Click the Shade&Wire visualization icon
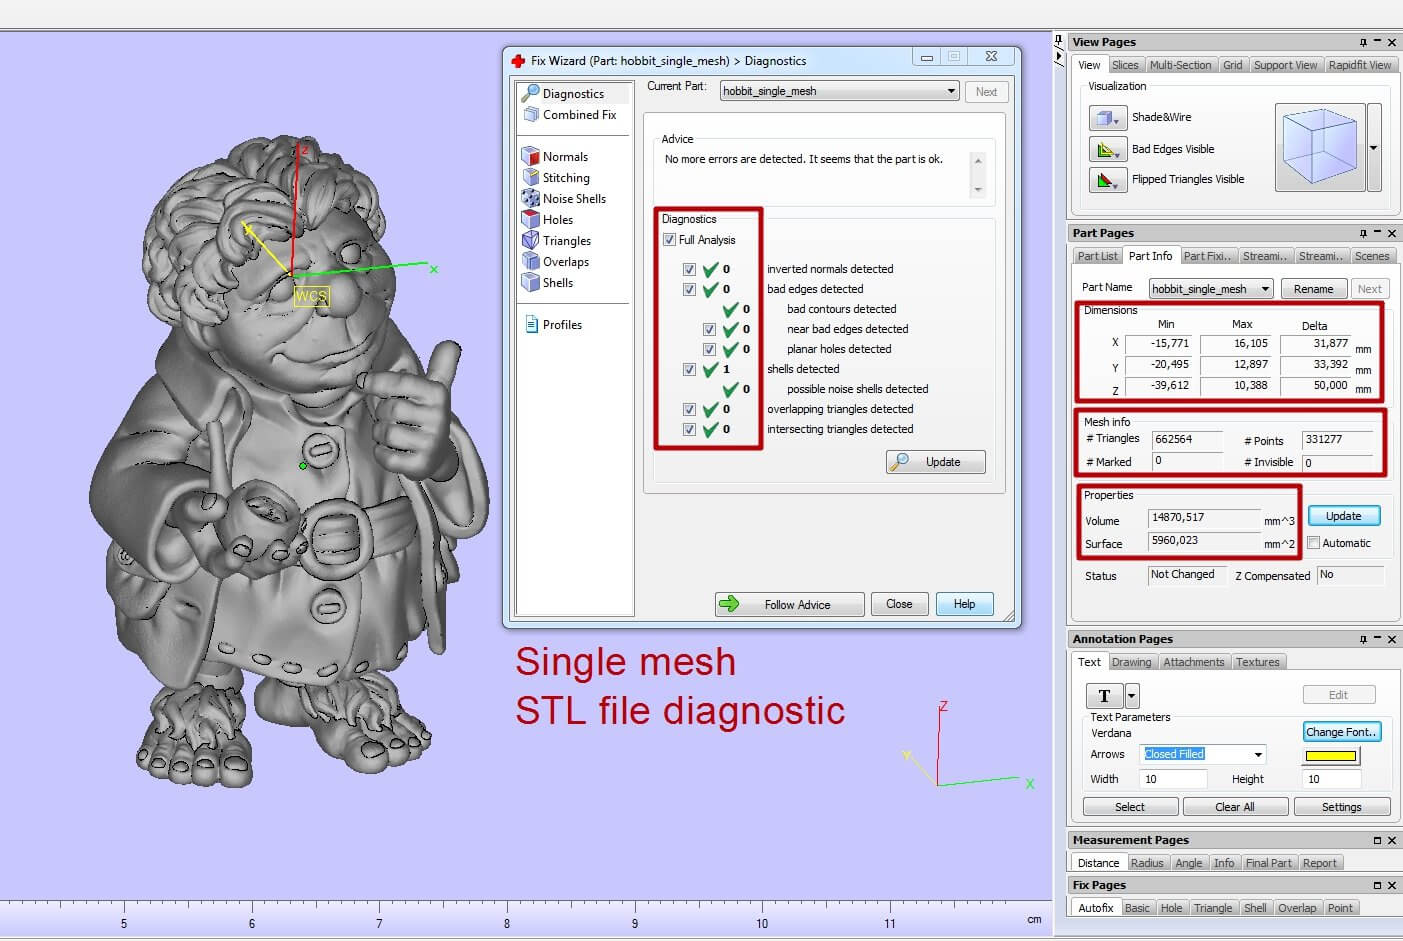The image size is (1403, 941). [x=1107, y=117]
